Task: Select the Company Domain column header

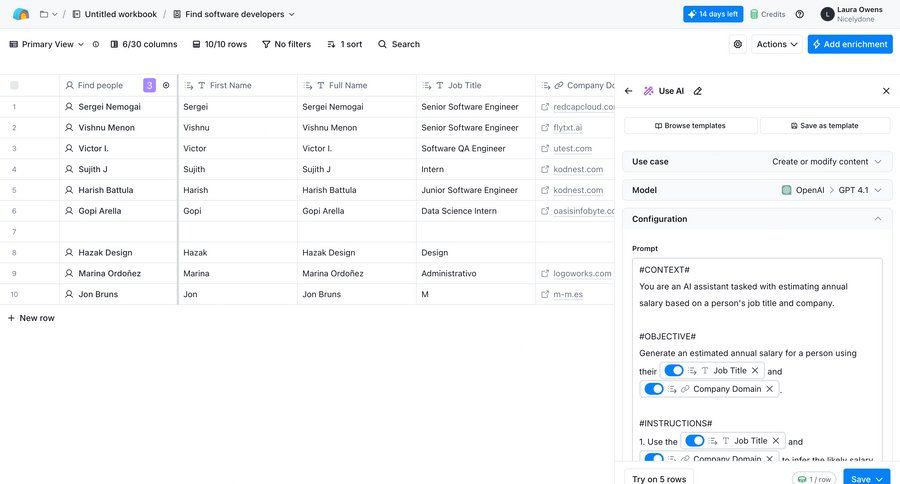Action: pos(575,85)
